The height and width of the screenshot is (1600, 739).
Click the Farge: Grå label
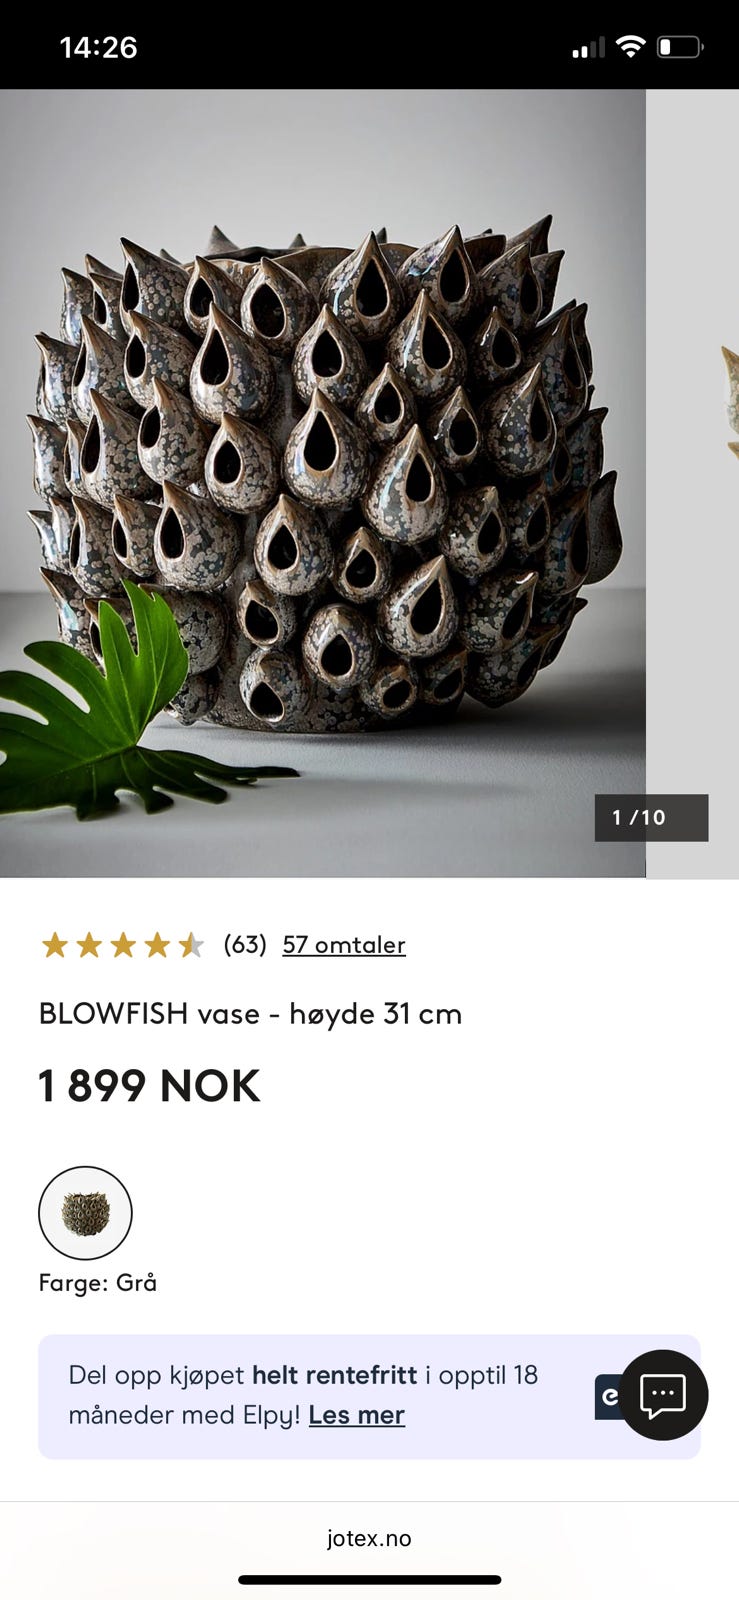[x=98, y=1282]
